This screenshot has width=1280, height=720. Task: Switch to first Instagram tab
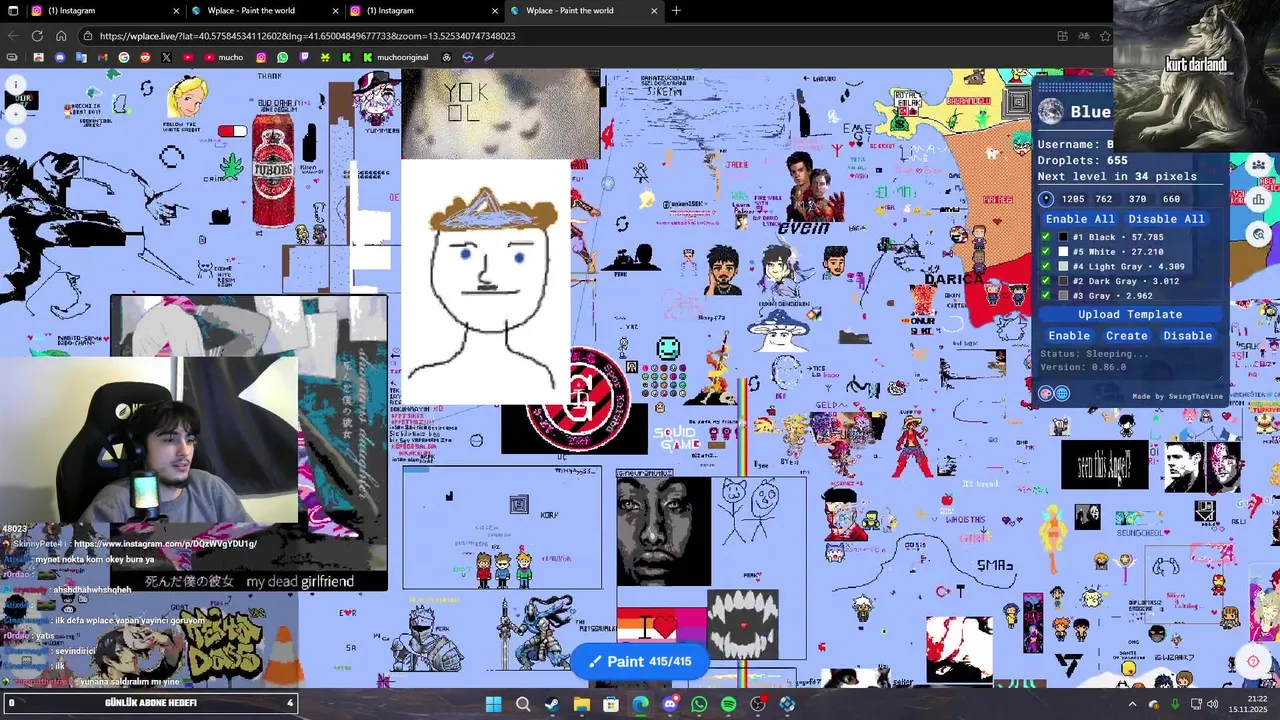pos(105,11)
